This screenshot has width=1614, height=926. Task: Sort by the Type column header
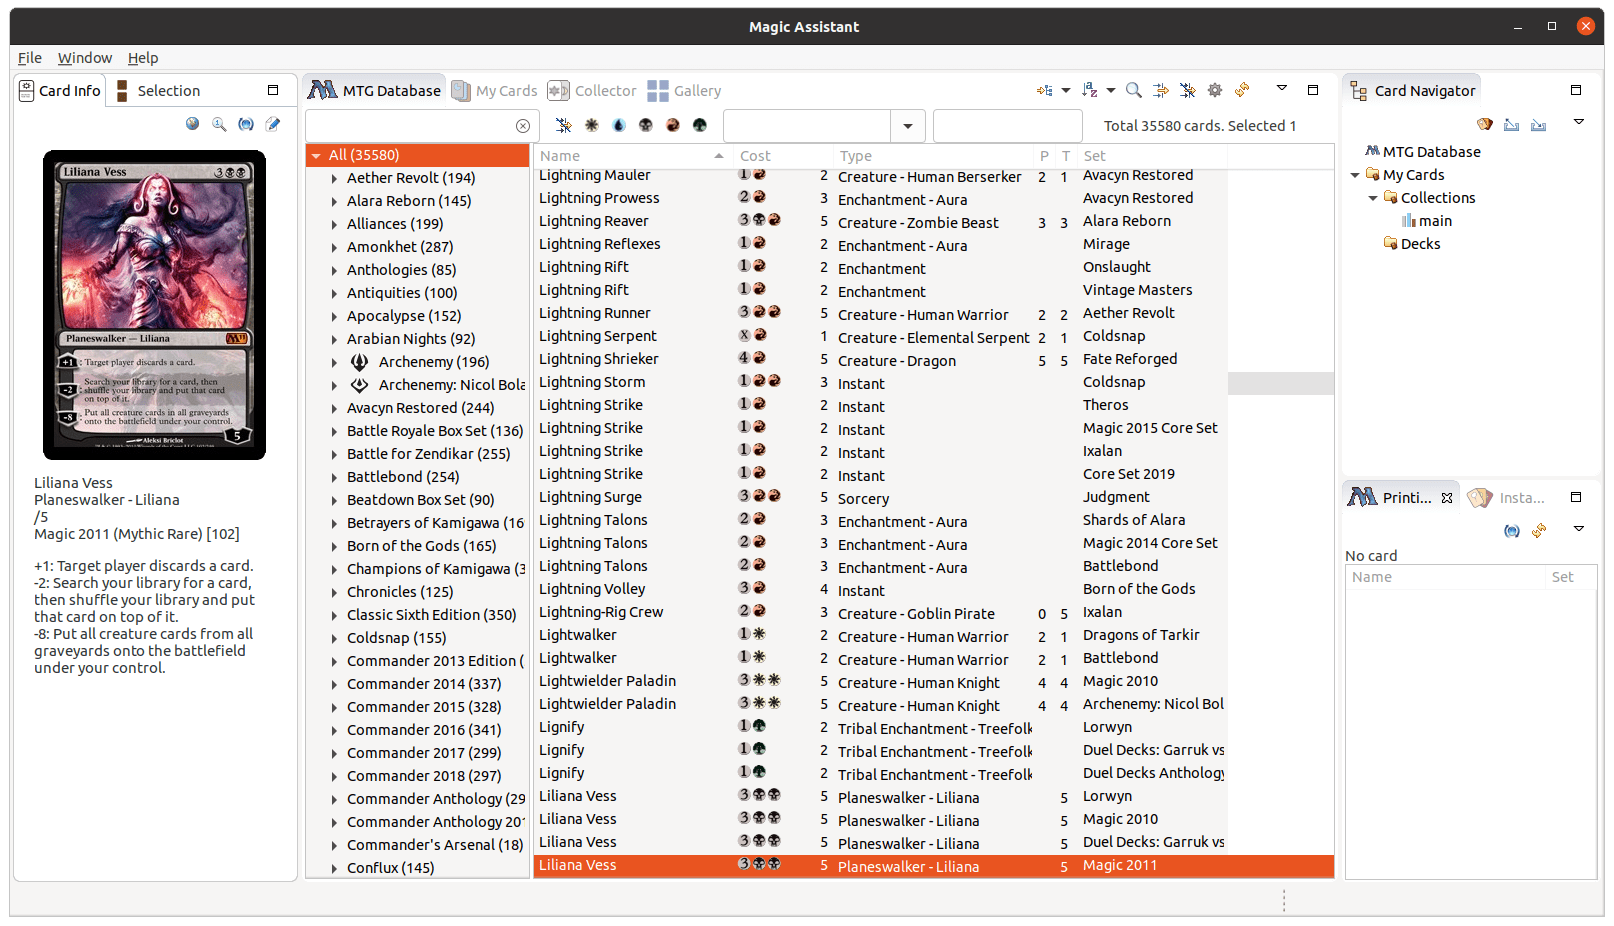[933, 155]
